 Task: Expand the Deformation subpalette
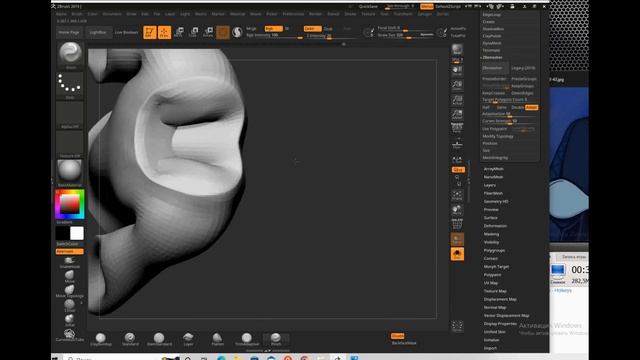click(x=496, y=226)
